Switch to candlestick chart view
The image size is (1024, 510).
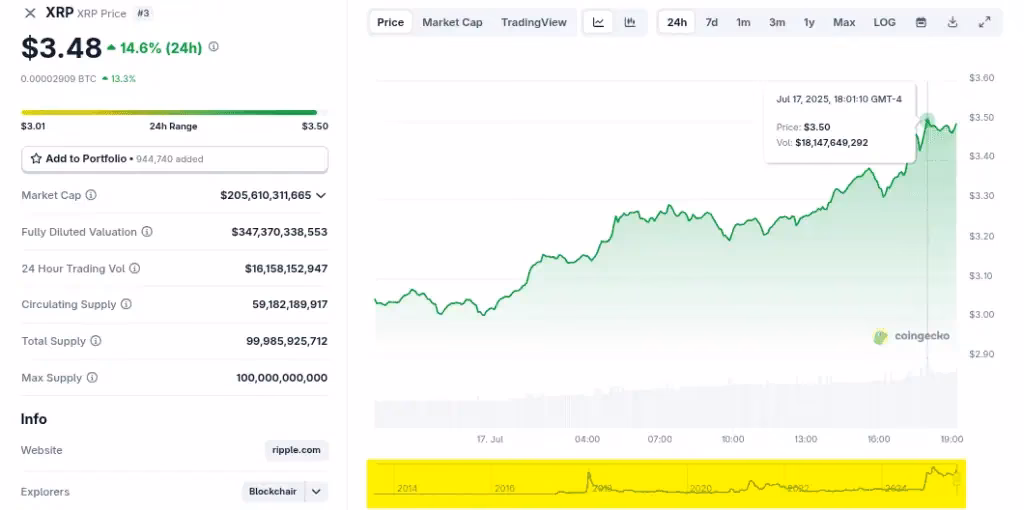click(630, 22)
